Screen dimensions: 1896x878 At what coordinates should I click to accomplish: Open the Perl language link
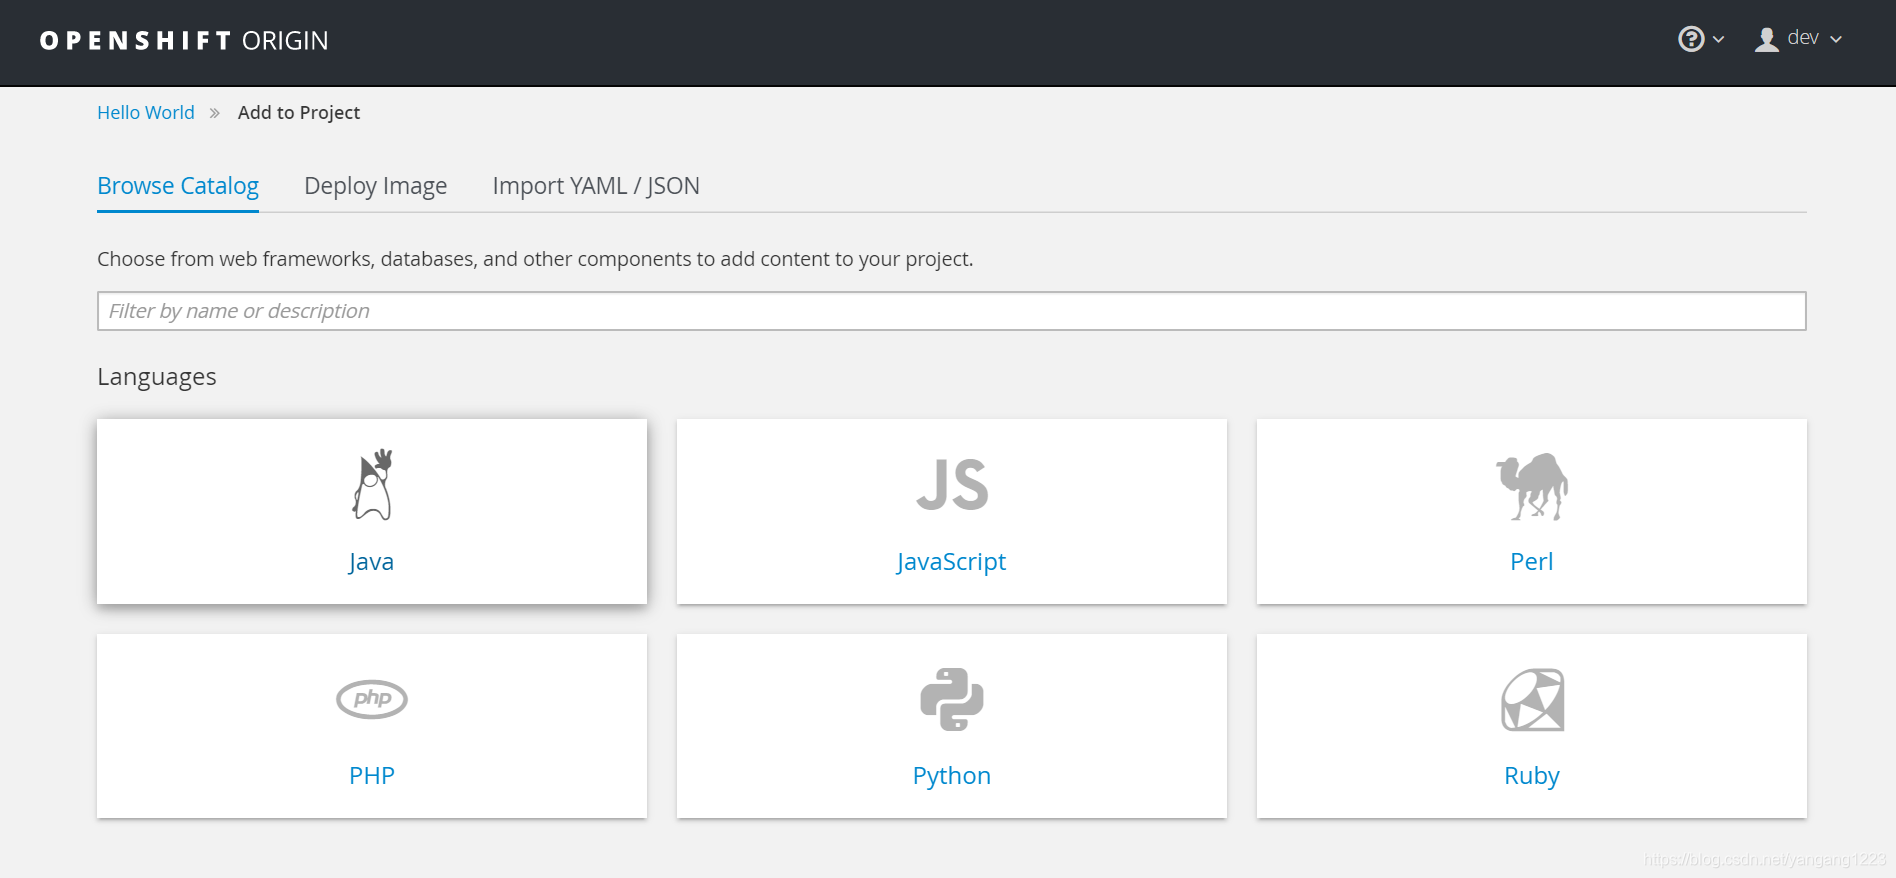(1531, 561)
